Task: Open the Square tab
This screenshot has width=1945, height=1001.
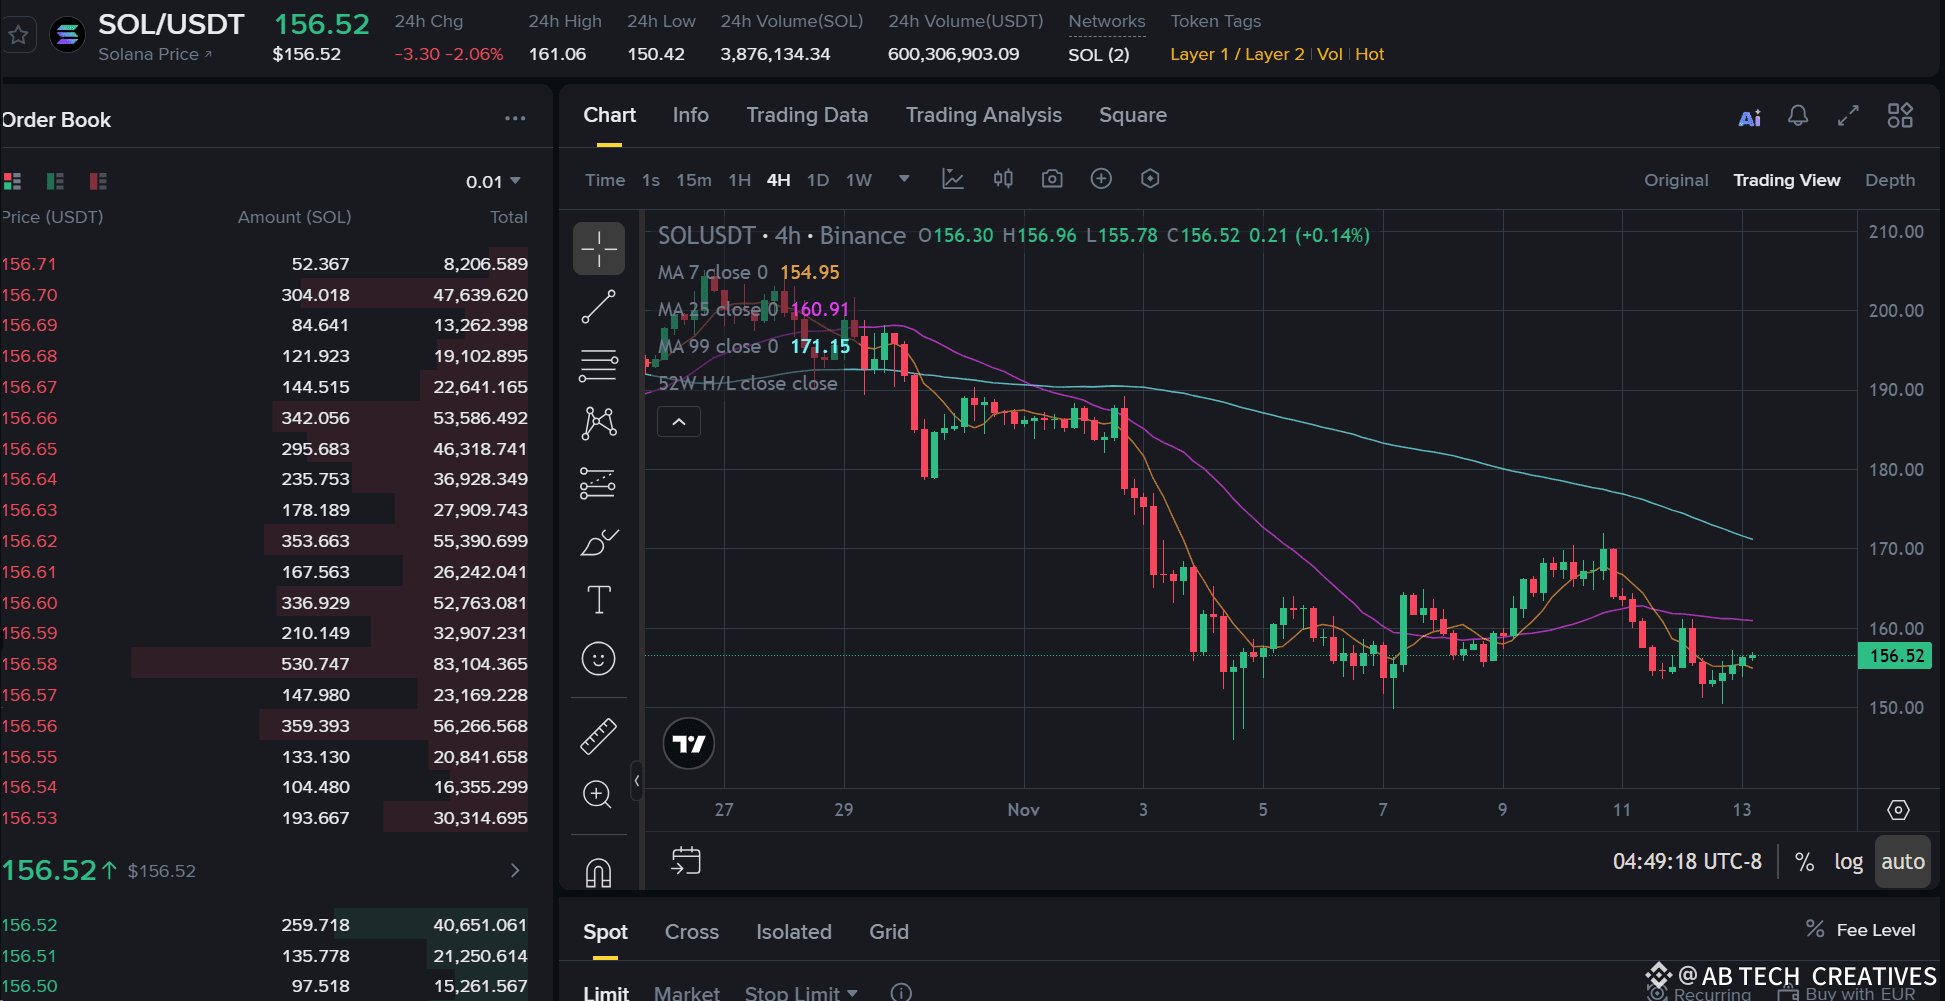Action: [x=1132, y=115]
